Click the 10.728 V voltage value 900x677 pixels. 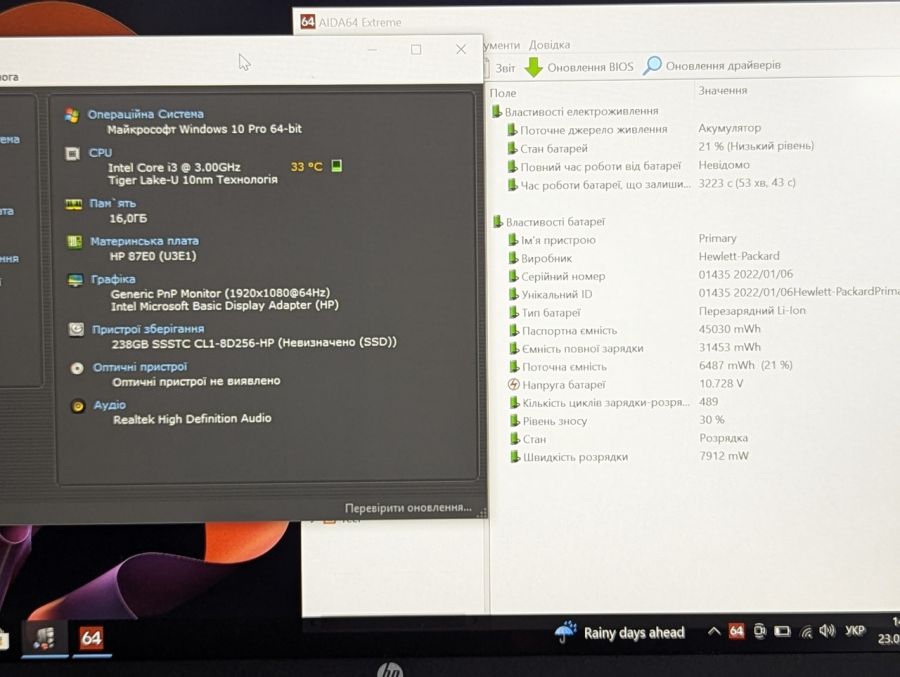[x=721, y=383]
